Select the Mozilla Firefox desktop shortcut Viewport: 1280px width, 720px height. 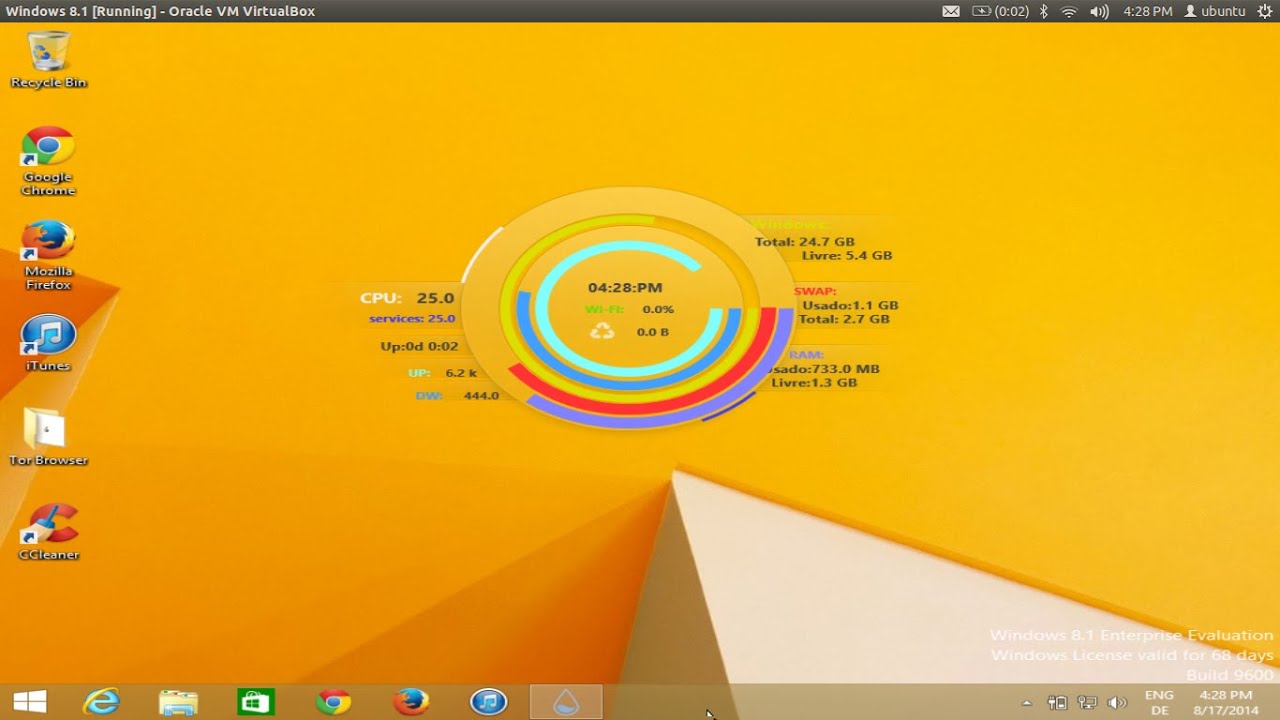tap(48, 255)
